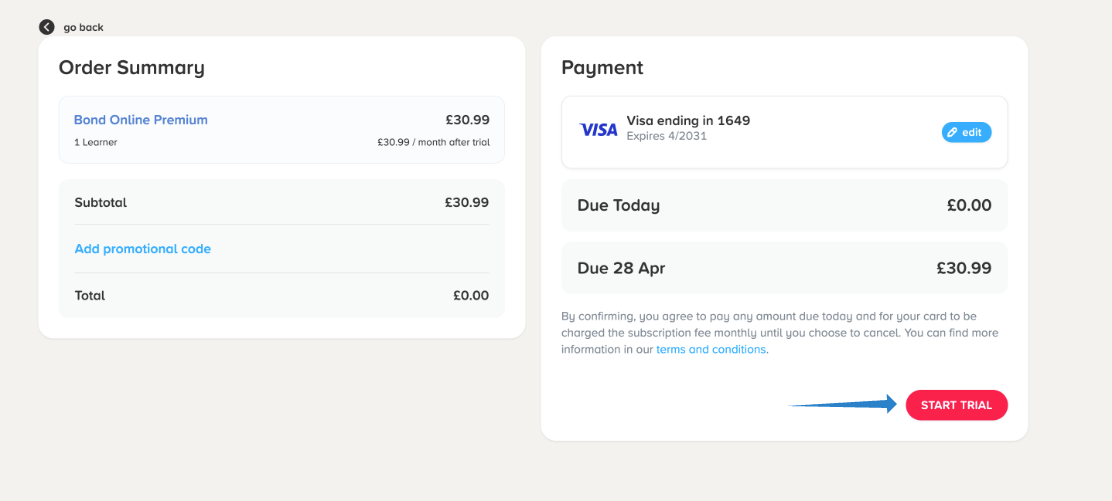Click the go back arrow icon
Screen dimensions: 1112x501
[x=47, y=28]
